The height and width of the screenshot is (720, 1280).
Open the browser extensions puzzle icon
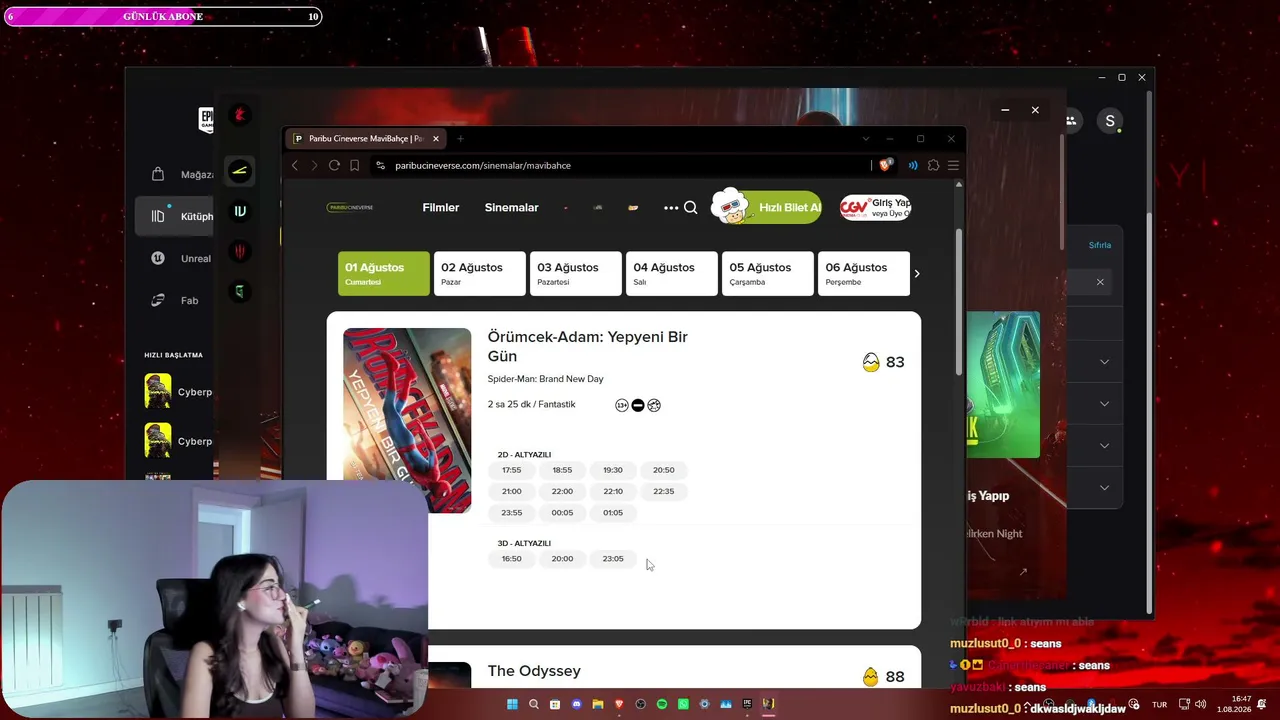[933, 165]
